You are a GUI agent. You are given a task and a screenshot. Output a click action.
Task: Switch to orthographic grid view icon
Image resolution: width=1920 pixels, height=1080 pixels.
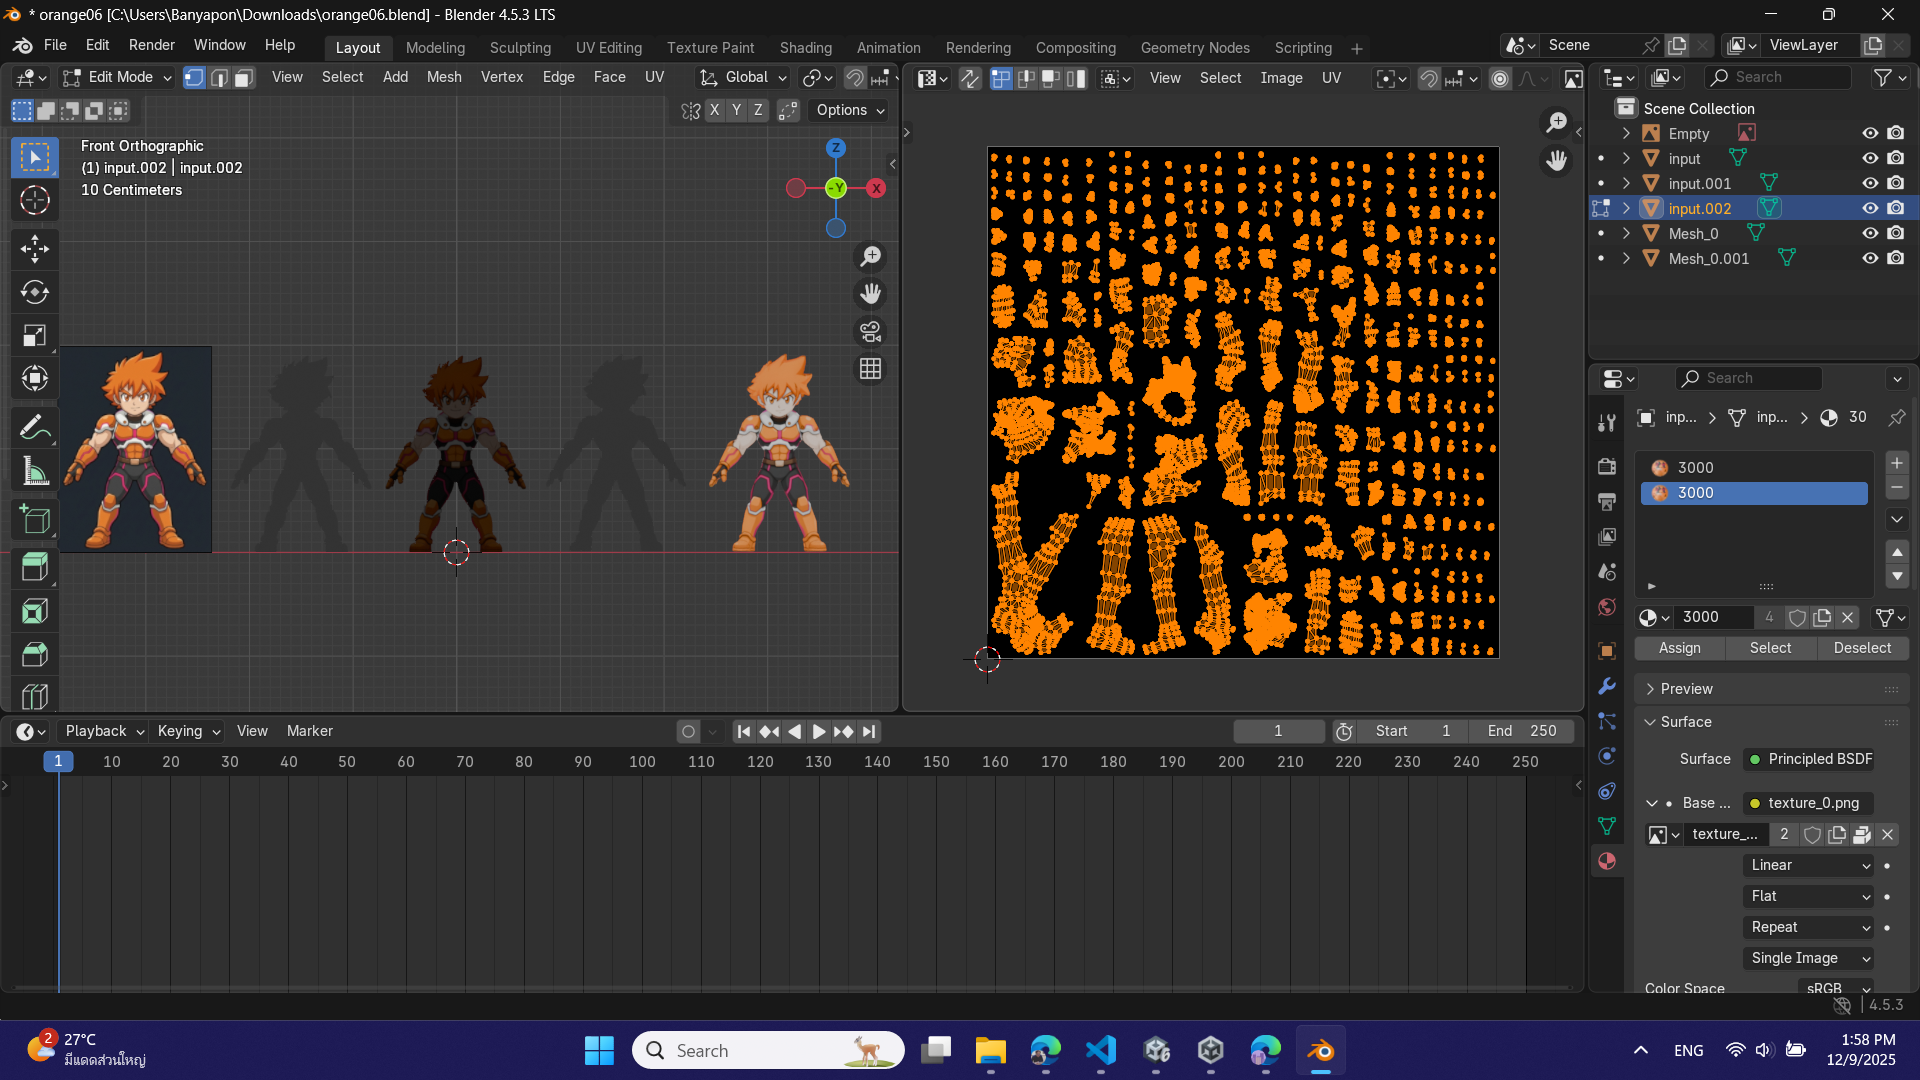[870, 369]
